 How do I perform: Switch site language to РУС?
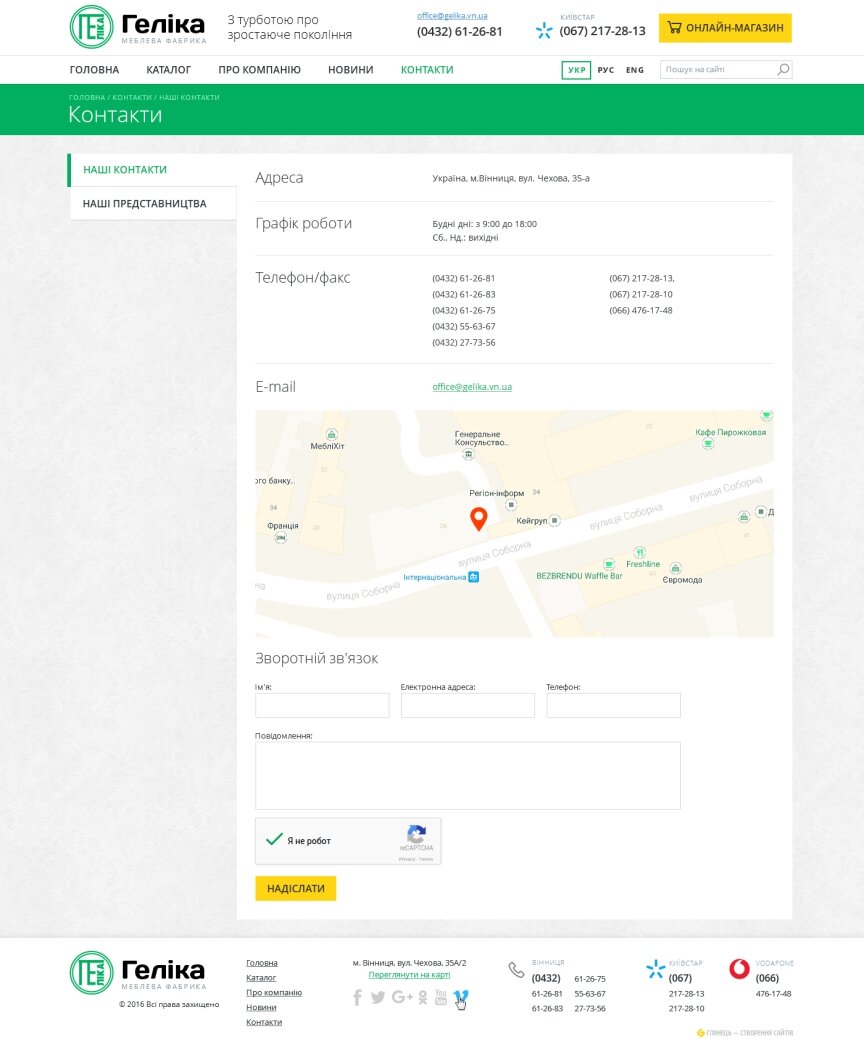coord(606,70)
